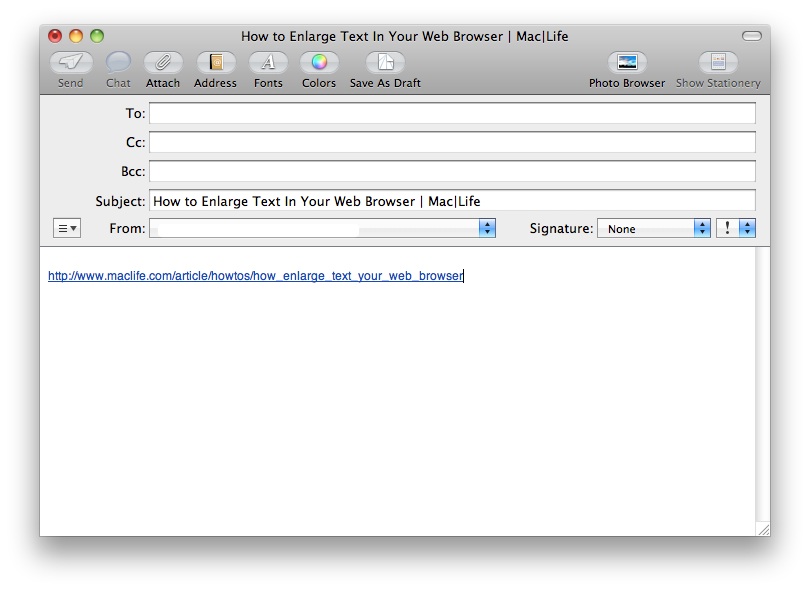Click the Signature: label
This screenshot has width=810, height=591.
pos(561,228)
